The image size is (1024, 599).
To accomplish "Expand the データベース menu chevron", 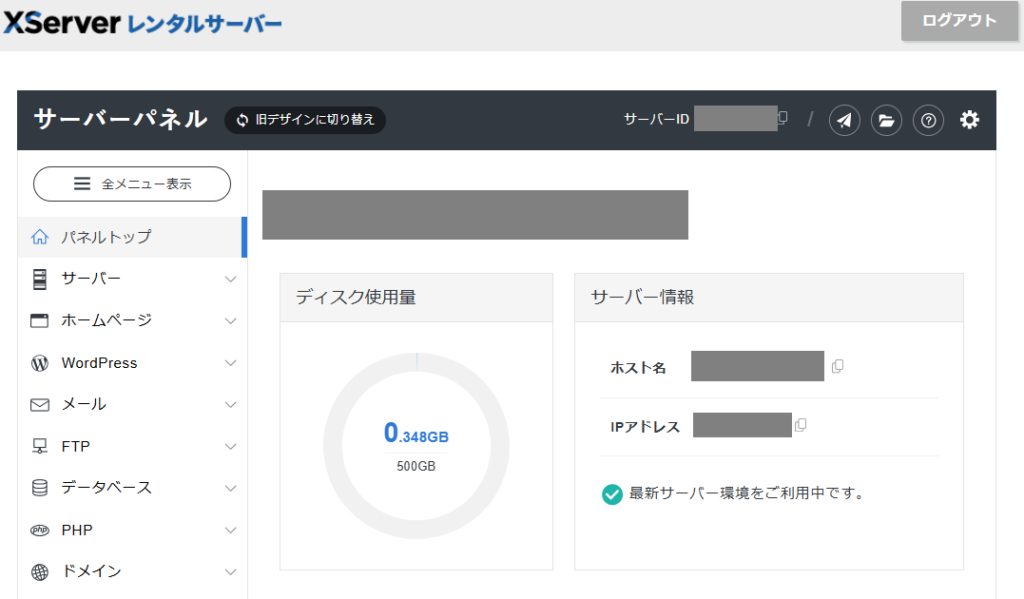I will pos(230,488).
